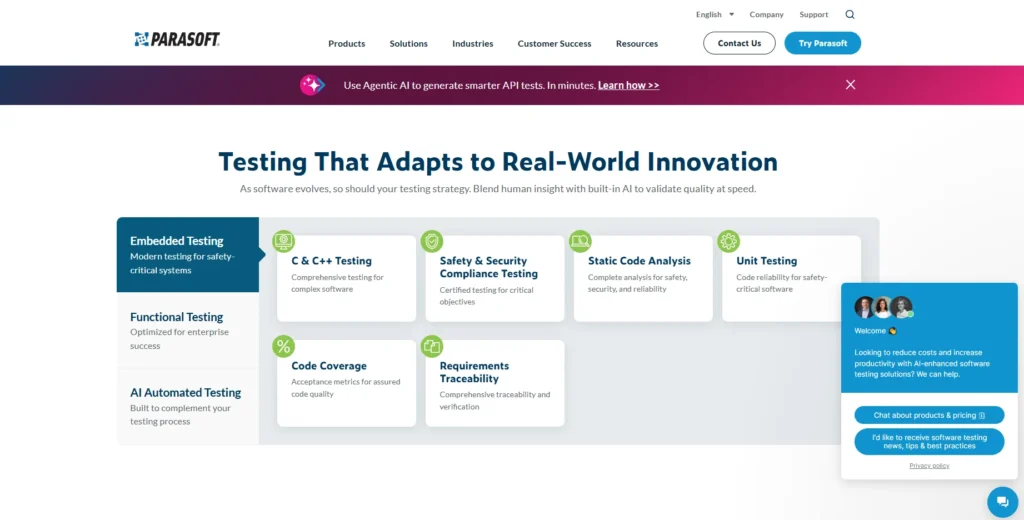Go to the Support link
Image resolution: width=1024 pixels, height=520 pixels.
coord(814,14)
